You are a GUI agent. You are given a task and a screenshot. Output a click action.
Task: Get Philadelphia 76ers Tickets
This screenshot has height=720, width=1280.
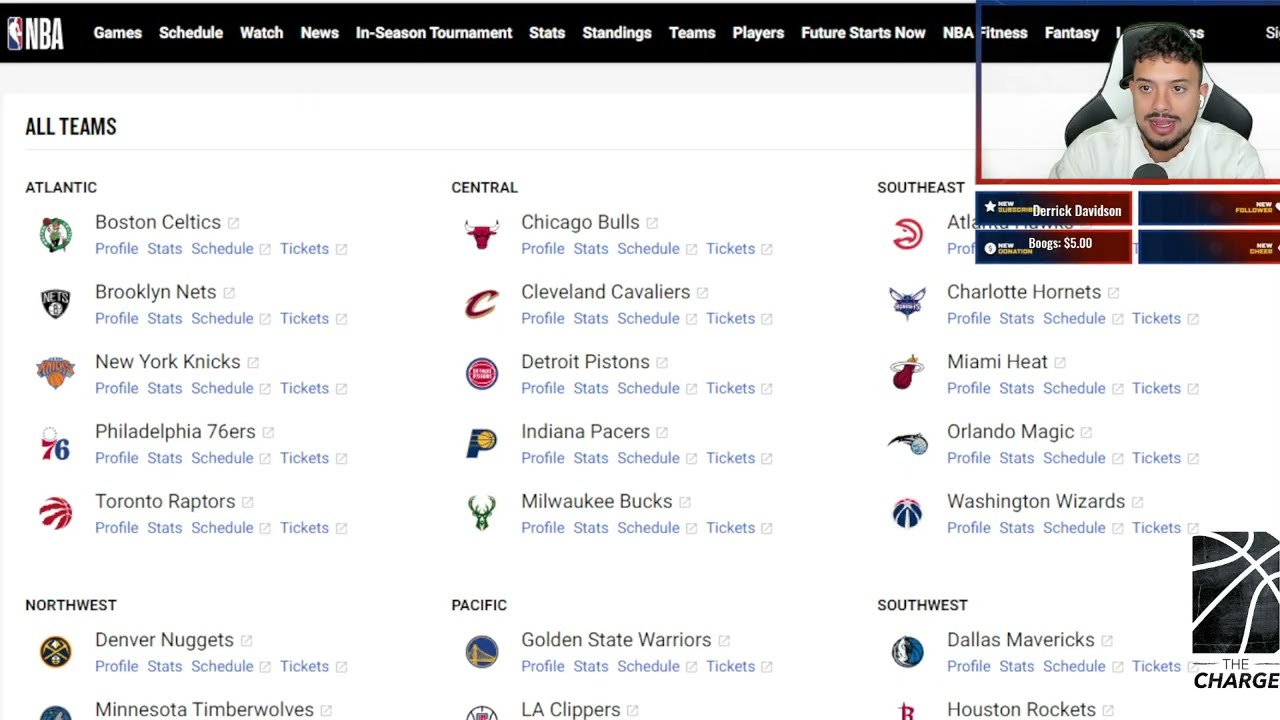pos(304,458)
